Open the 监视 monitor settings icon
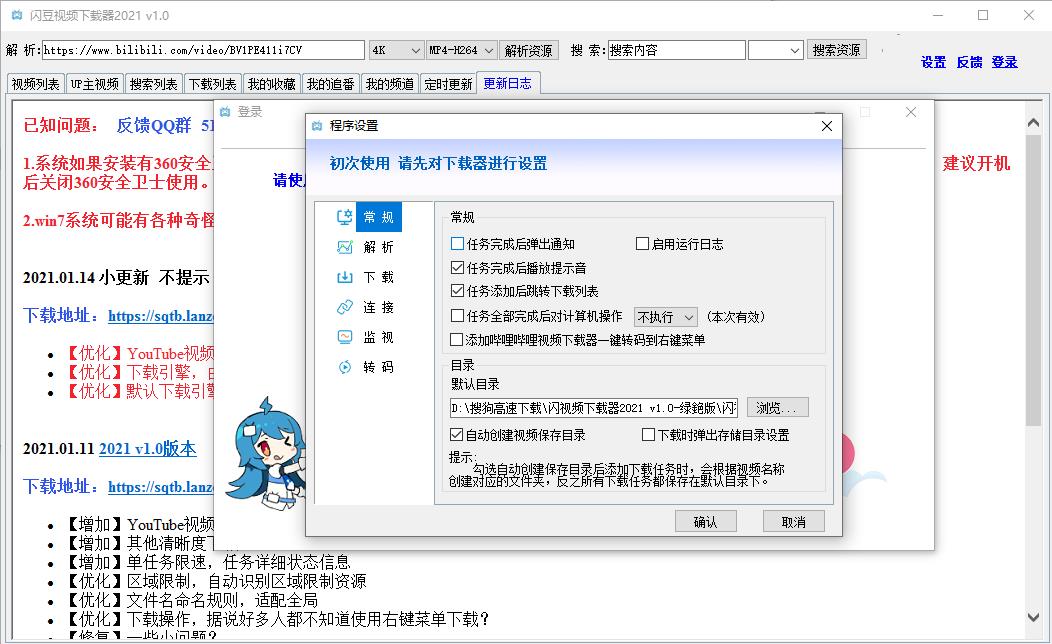 click(x=344, y=337)
